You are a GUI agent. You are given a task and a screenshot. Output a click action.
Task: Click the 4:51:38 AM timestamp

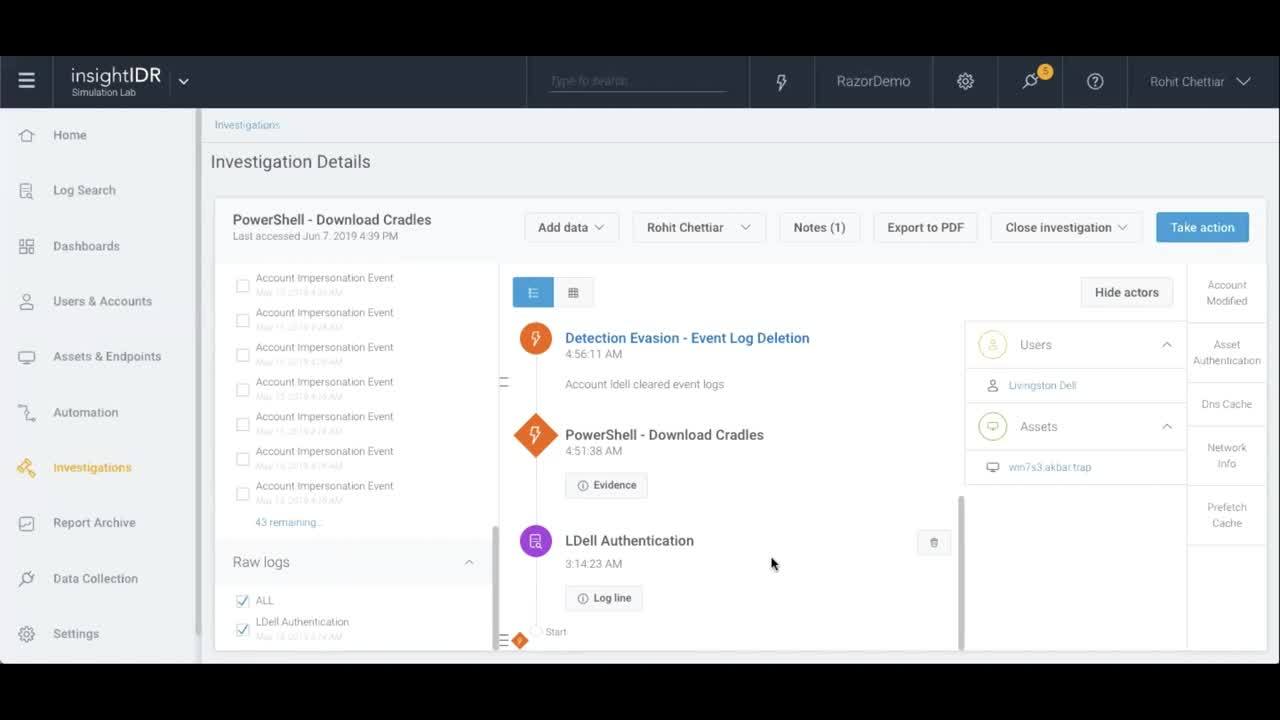[x=593, y=451]
